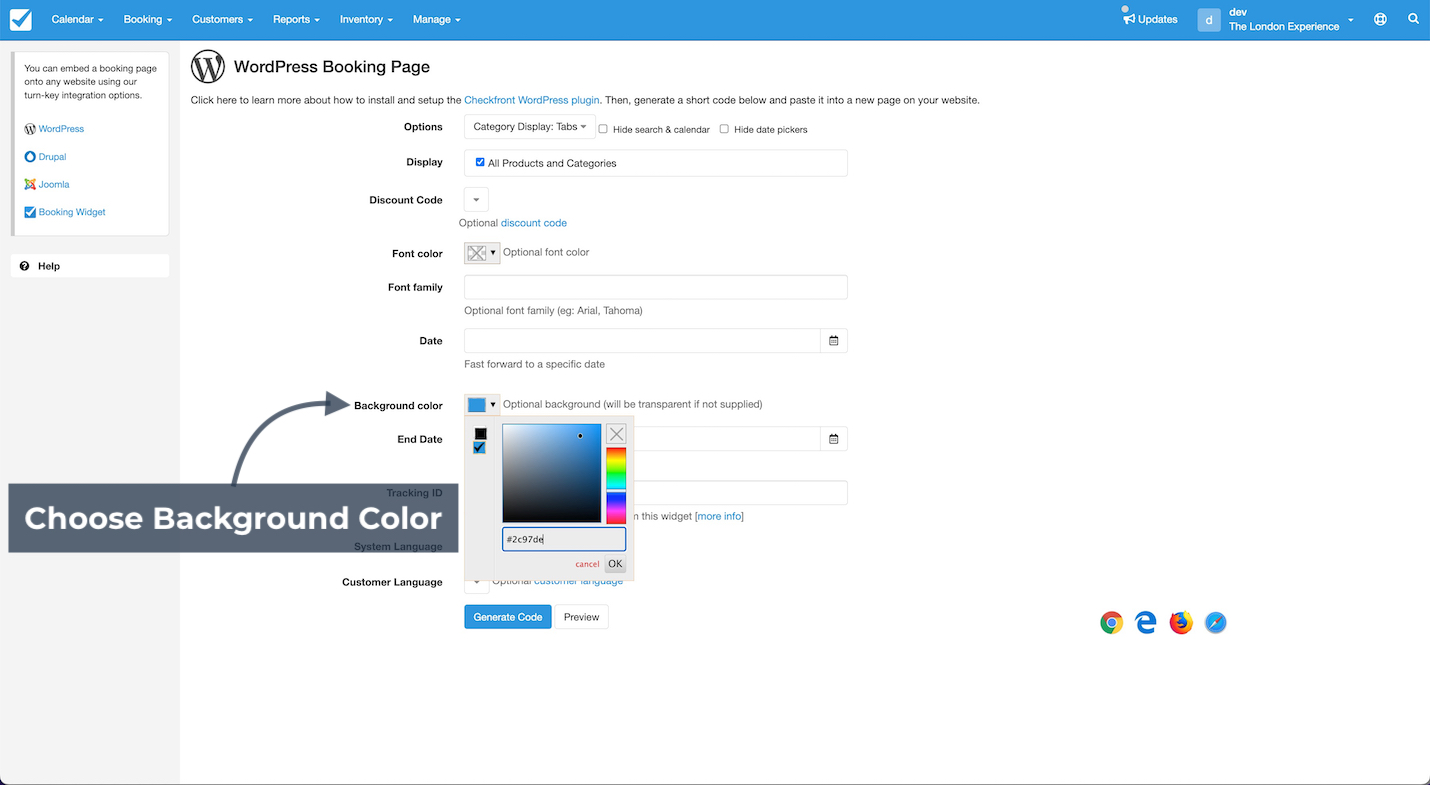Click the End Date calendar icon

[834, 439]
